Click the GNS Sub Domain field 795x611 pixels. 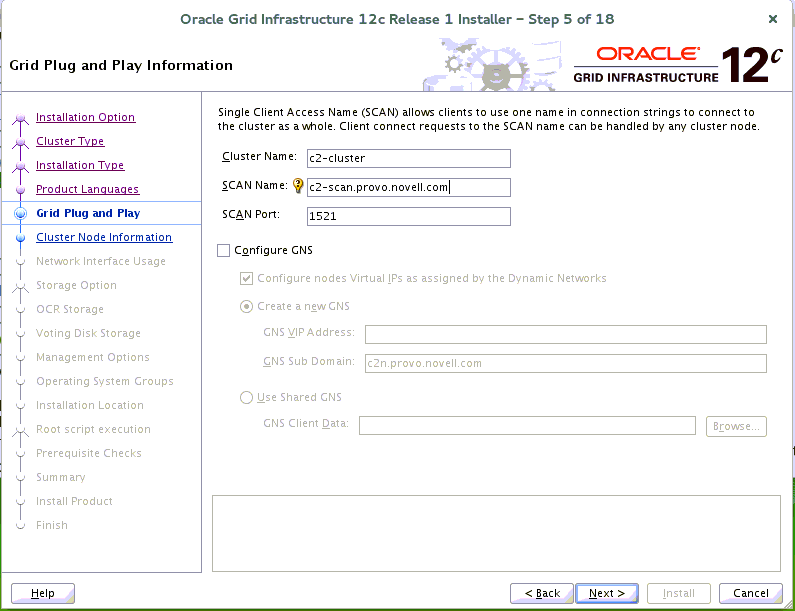[x=566, y=363]
